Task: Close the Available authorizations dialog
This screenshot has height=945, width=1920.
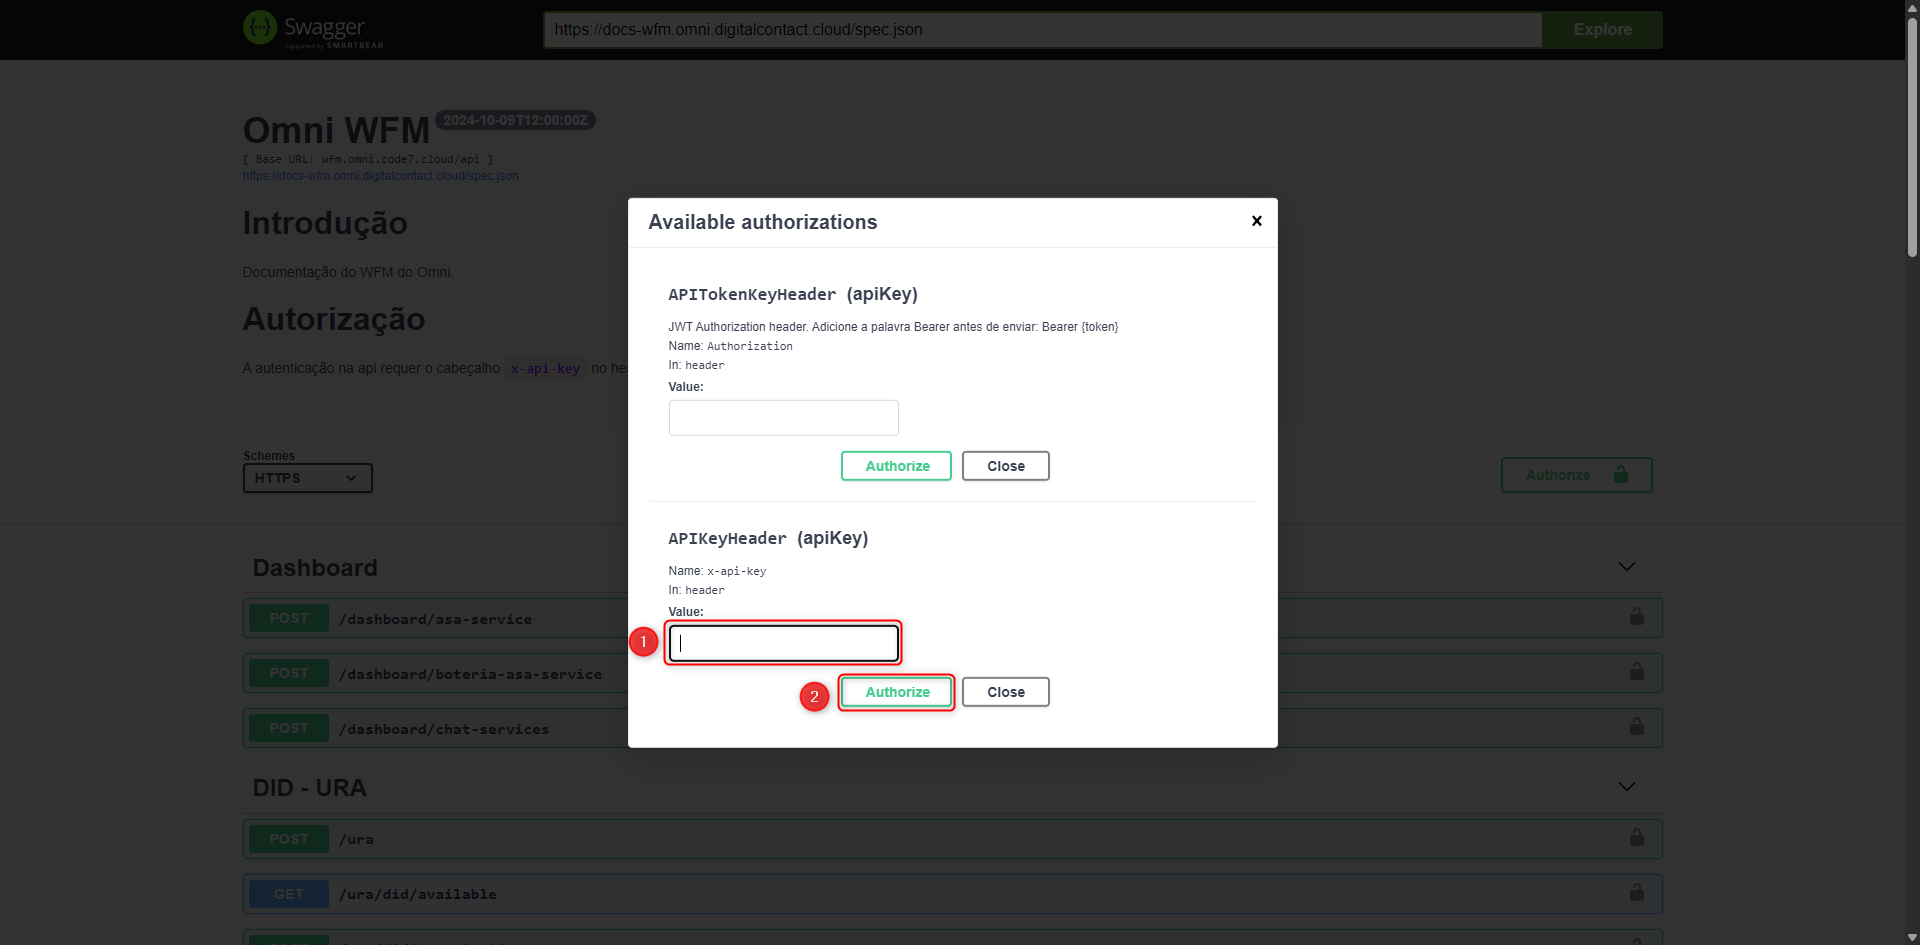Action: pos(1256,221)
